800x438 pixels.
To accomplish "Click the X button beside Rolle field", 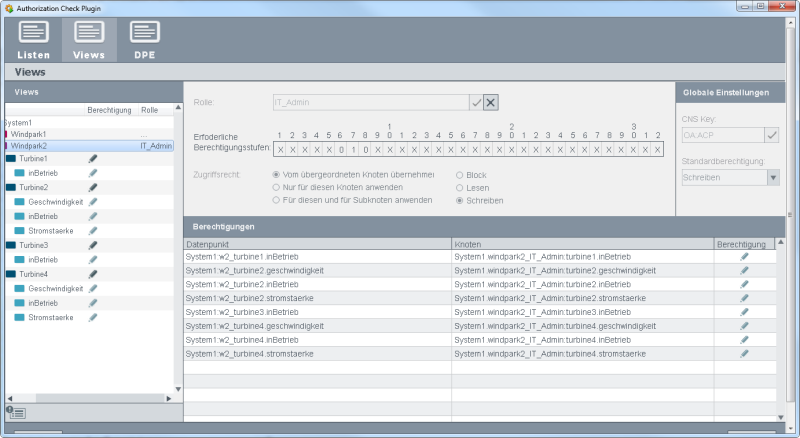I will (491, 102).
